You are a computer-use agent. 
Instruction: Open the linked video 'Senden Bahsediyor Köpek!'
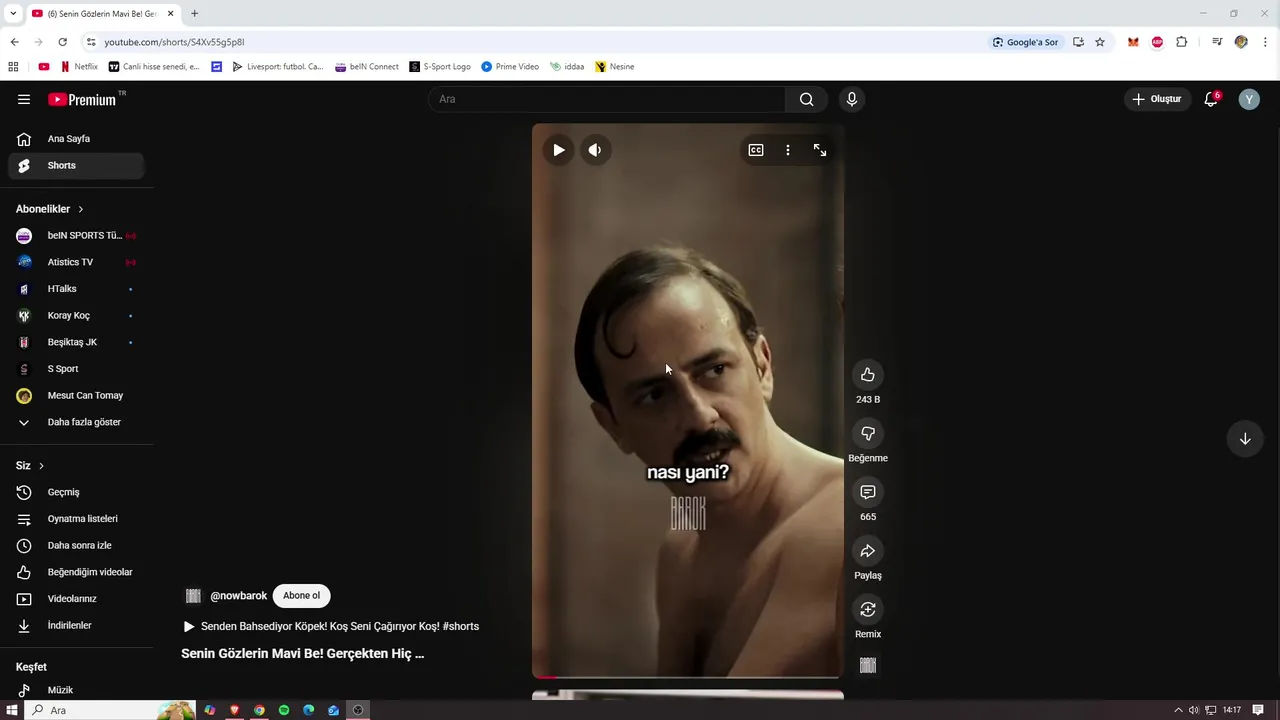point(331,626)
